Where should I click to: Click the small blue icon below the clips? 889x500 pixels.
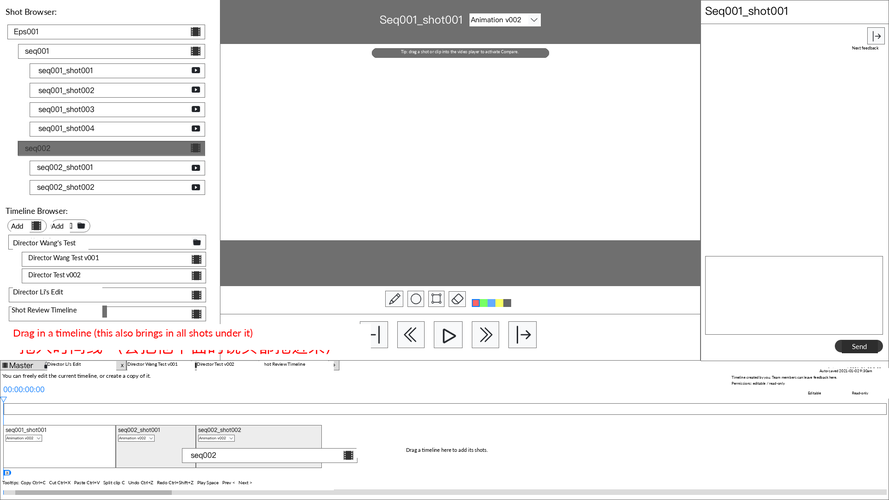(7, 473)
